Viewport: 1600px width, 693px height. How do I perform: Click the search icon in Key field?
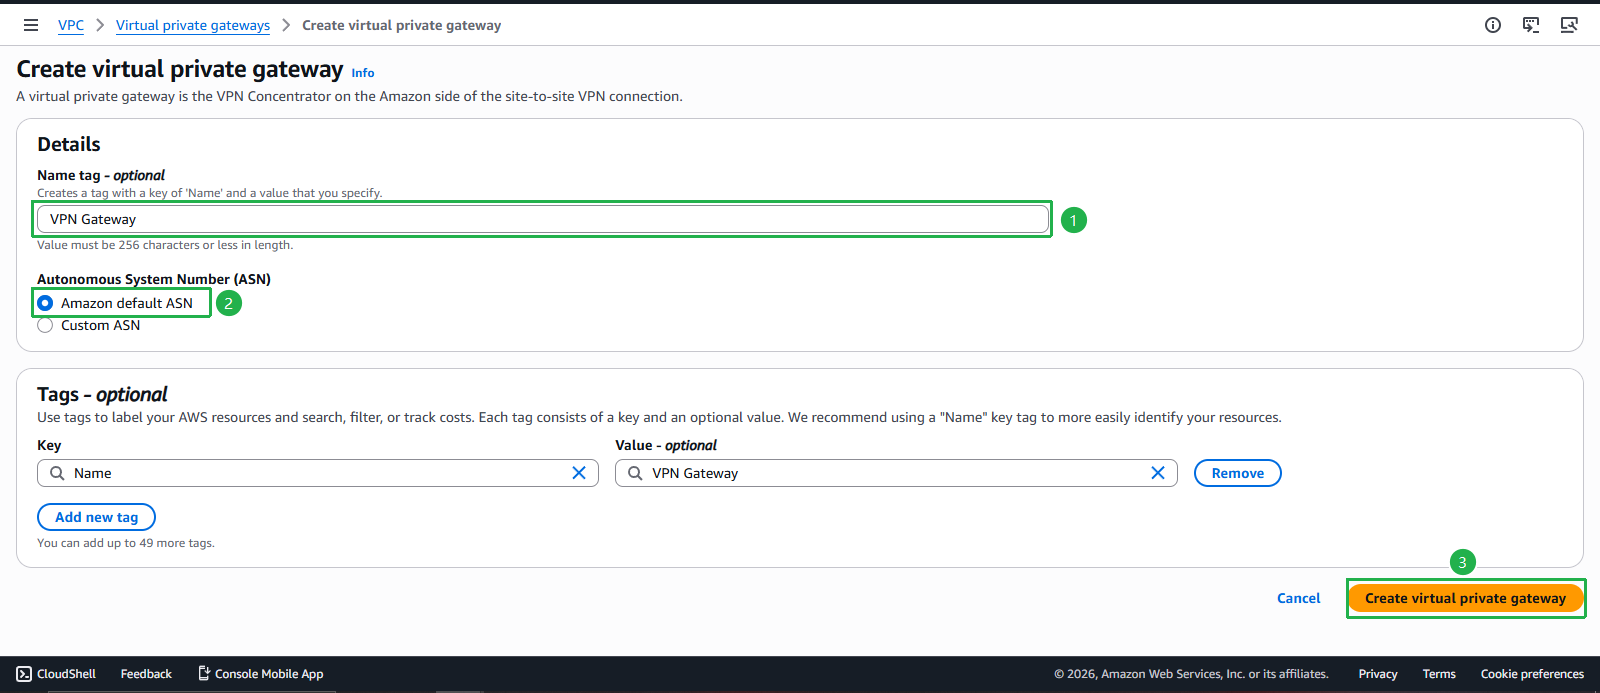pyautogui.click(x=57, y=473)
